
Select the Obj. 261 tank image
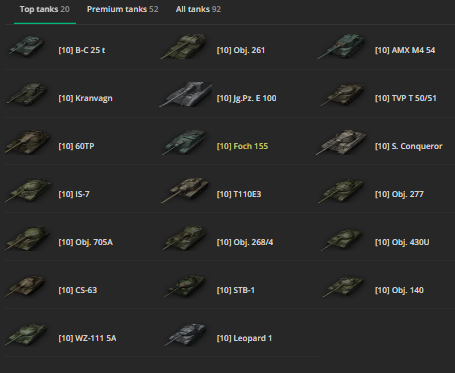tap(184, 47)
